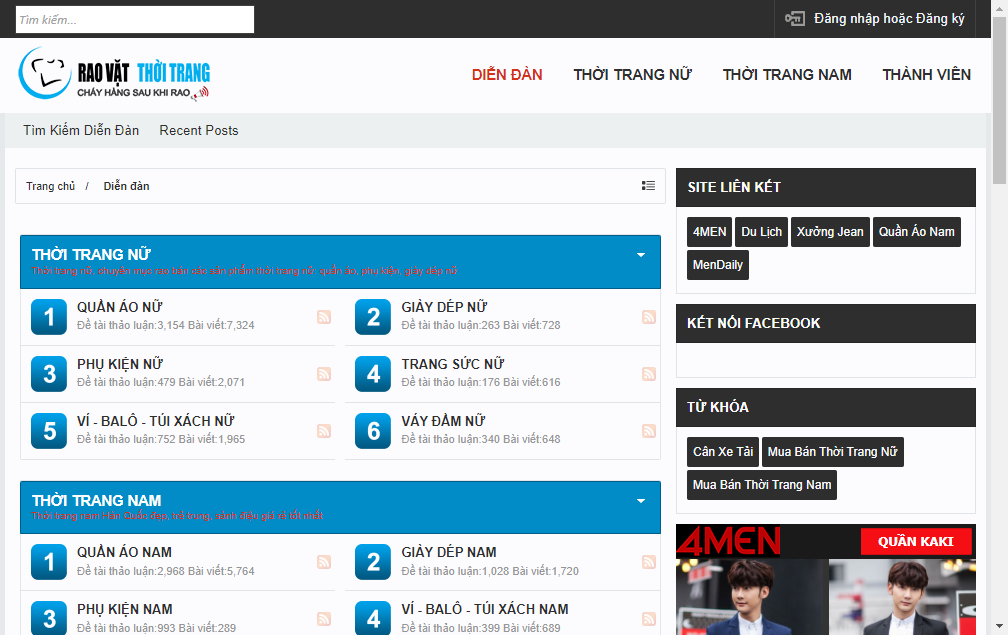Open RSS feed for Quần Áo Nữ
The width and height of the screenshot is (1008, 635).
pos(324,317)
